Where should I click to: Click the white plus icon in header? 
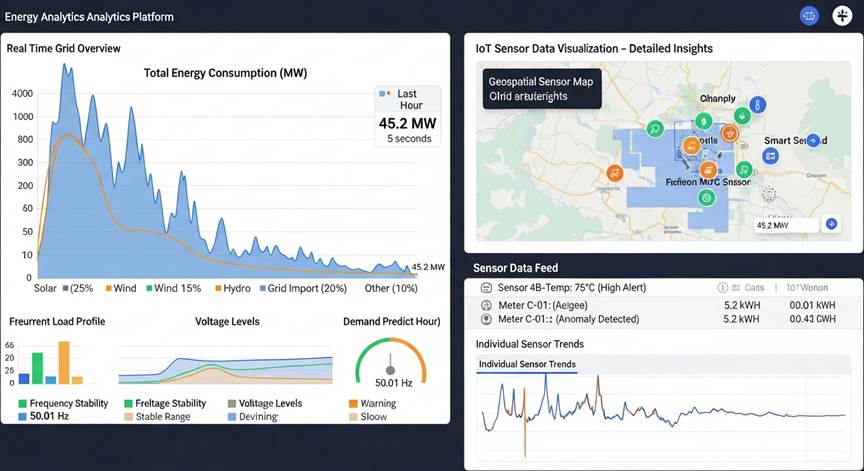click(x=842, y=16)
